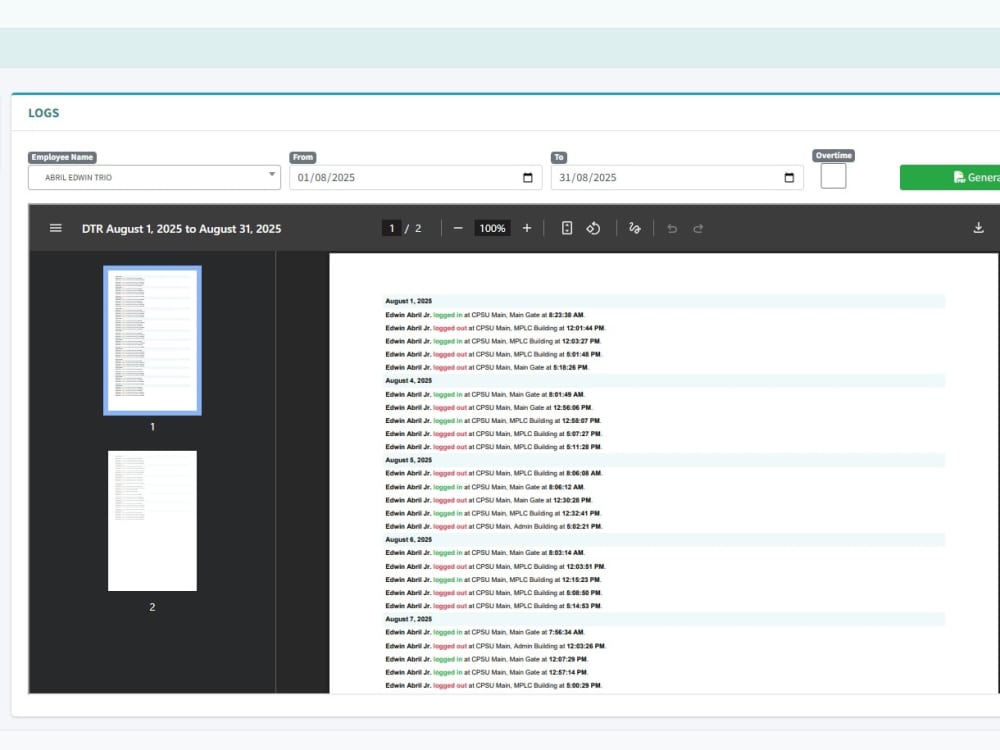The image size is (1000, 750).
Task: Click the 'August 4, 2025' date header
Action: pos(408,381)
